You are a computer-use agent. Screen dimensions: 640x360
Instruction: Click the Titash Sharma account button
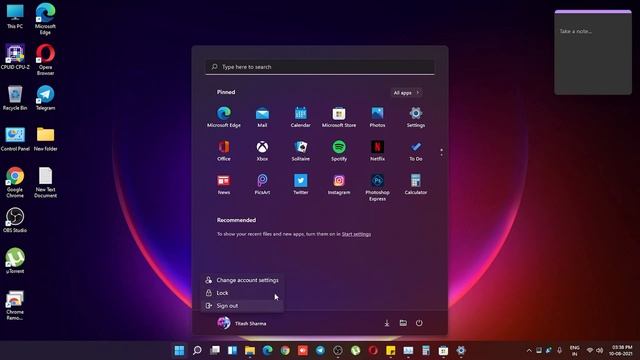pyautogui.click(x=242, y=323)
